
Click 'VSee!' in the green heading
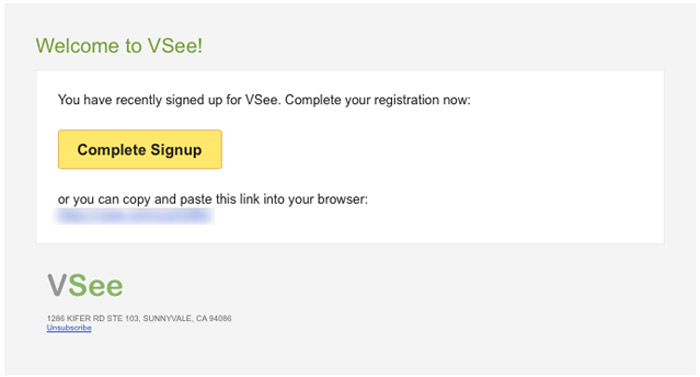point(175,46)
